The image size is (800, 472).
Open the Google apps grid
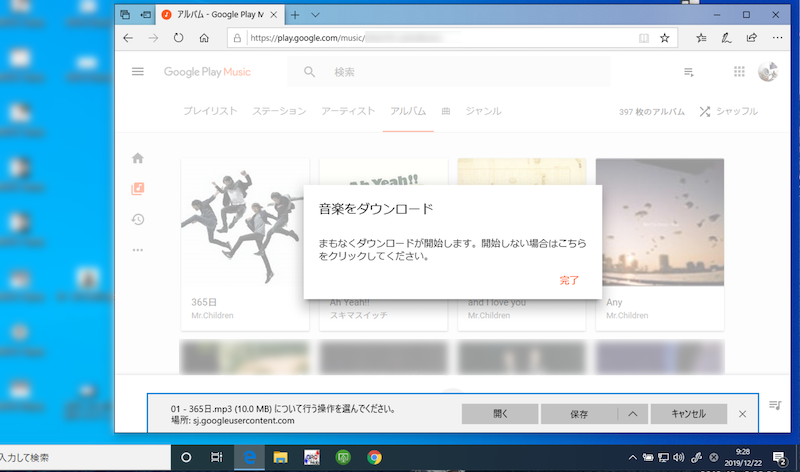[x=739, y=72]
